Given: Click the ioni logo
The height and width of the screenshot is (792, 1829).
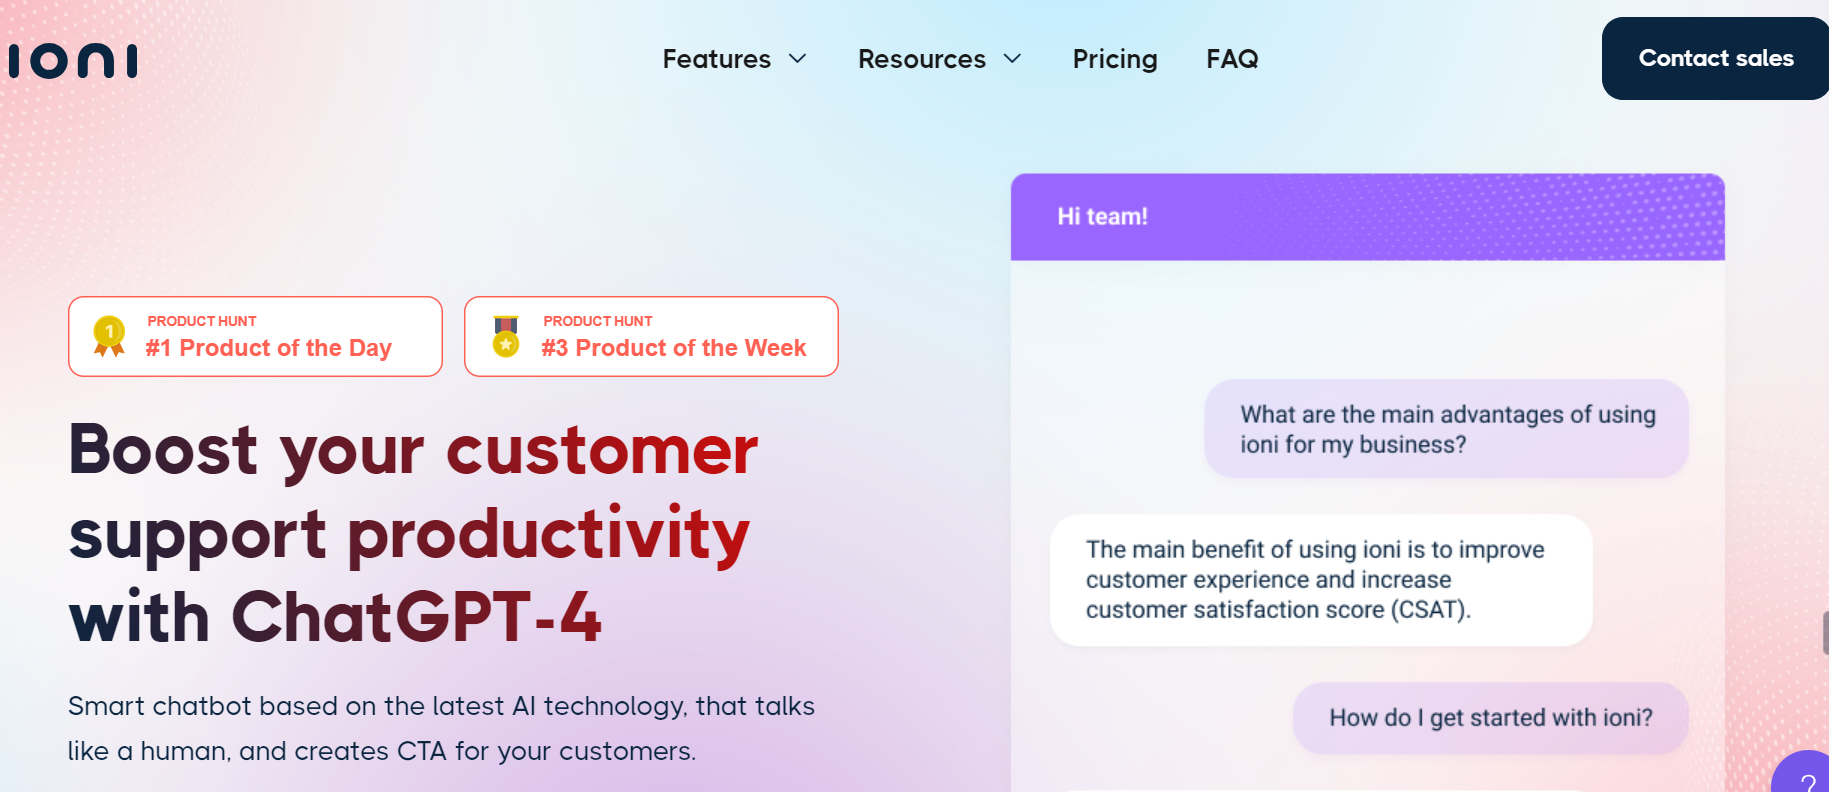Looking at the screenshot, I should tap(72, 59).
